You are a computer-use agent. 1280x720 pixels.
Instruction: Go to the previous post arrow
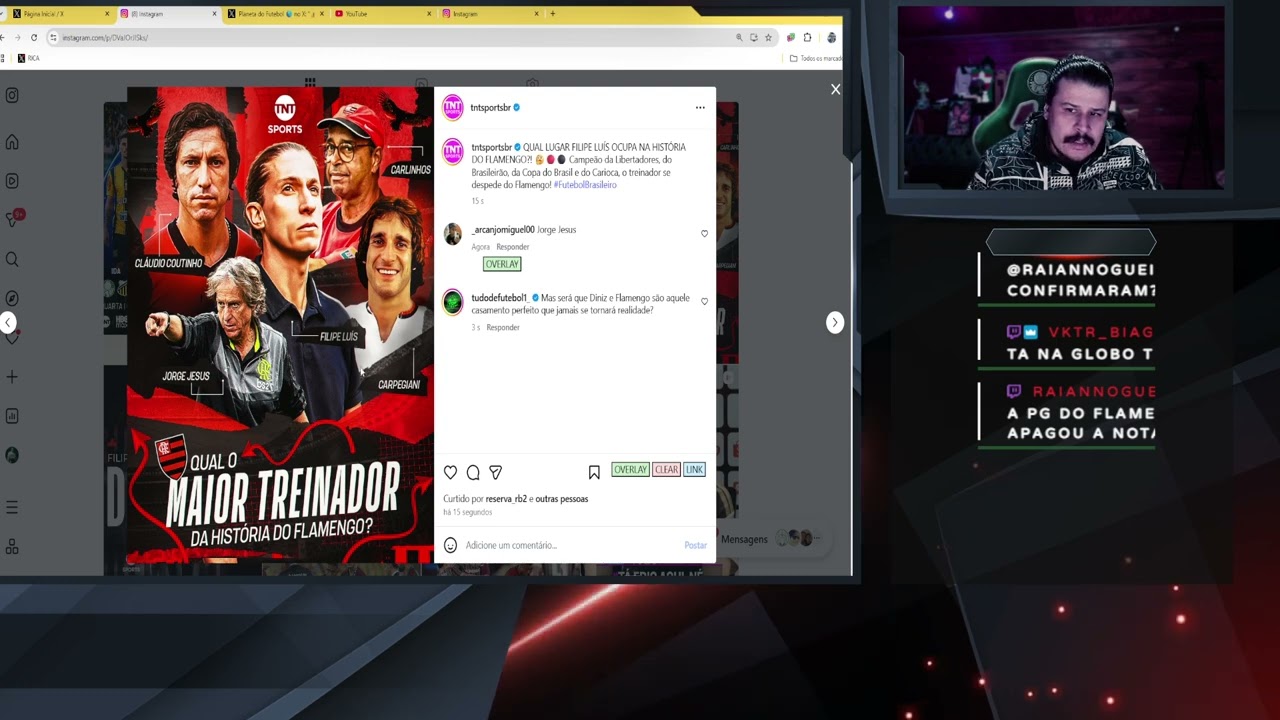pyautogui.click(x=8, y=322)
